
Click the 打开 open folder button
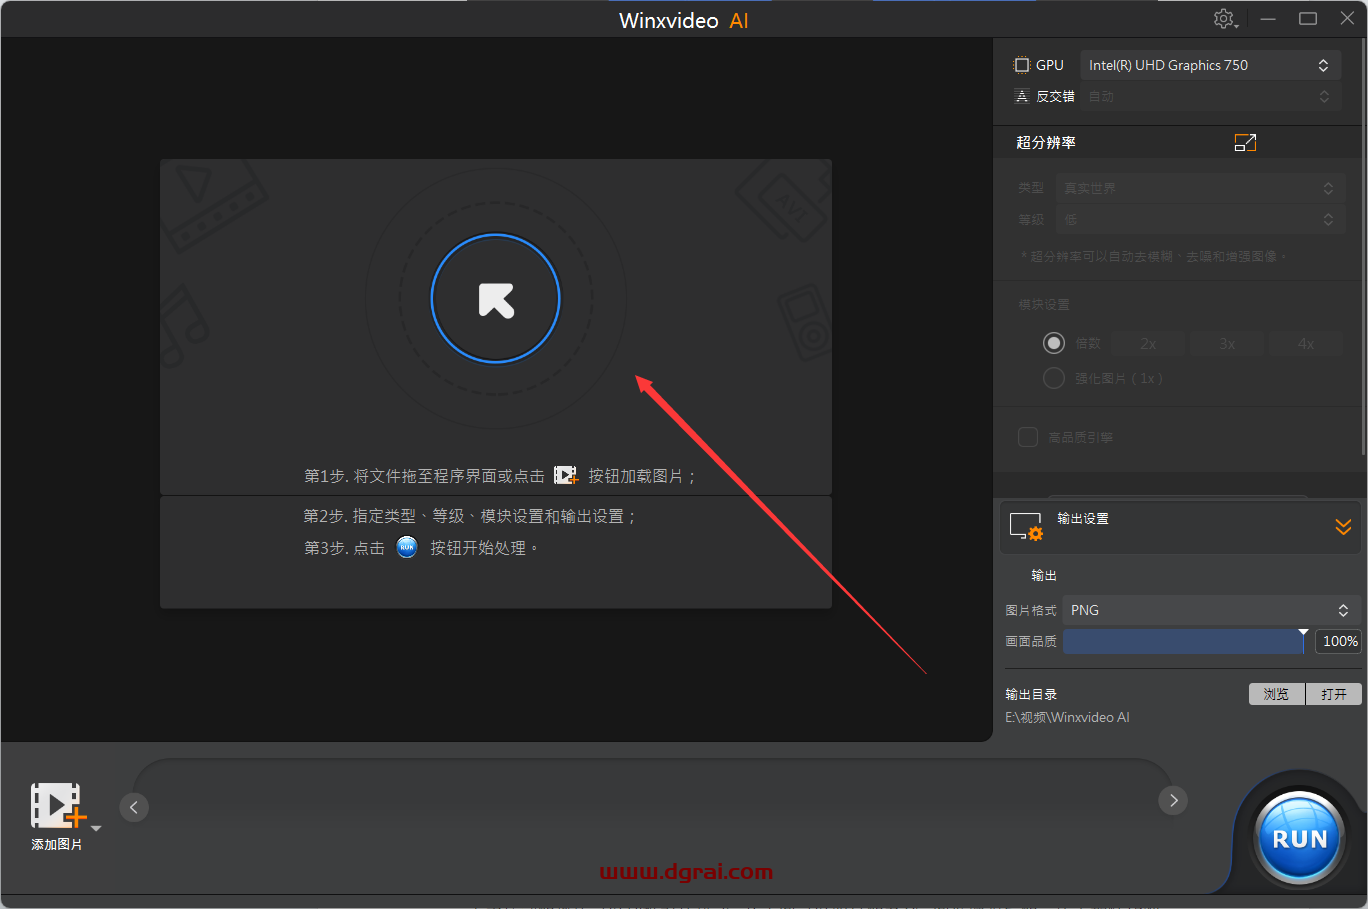coord(1334,694)
